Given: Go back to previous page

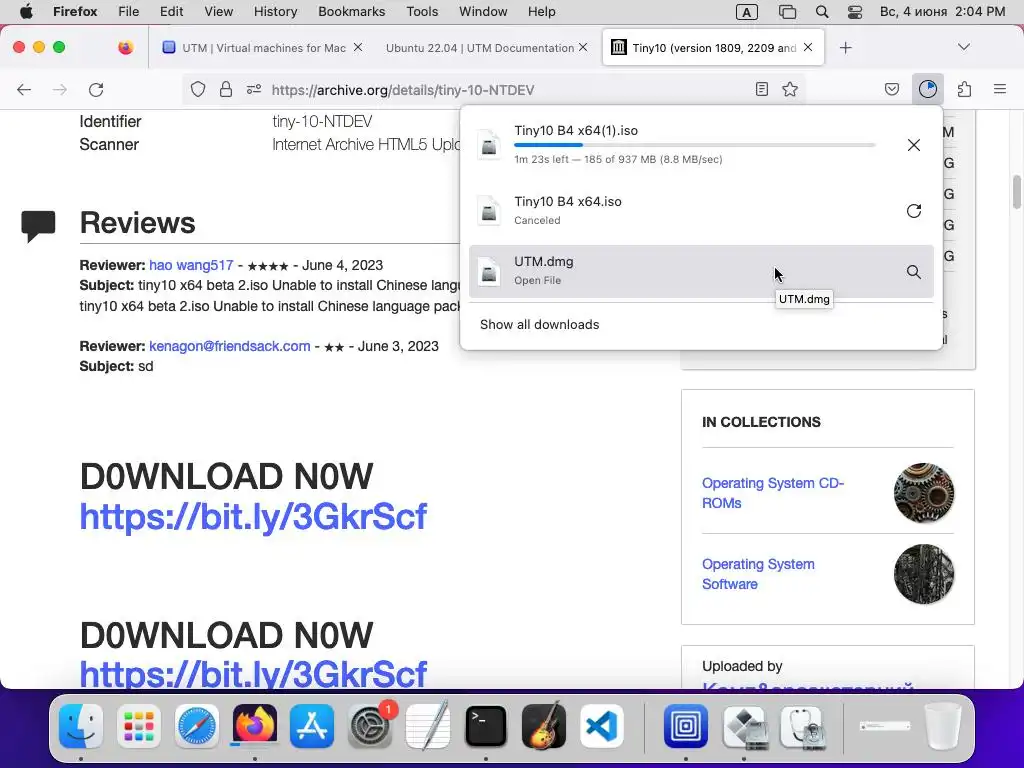Looking at the screenshot, I should coord(24,89).
